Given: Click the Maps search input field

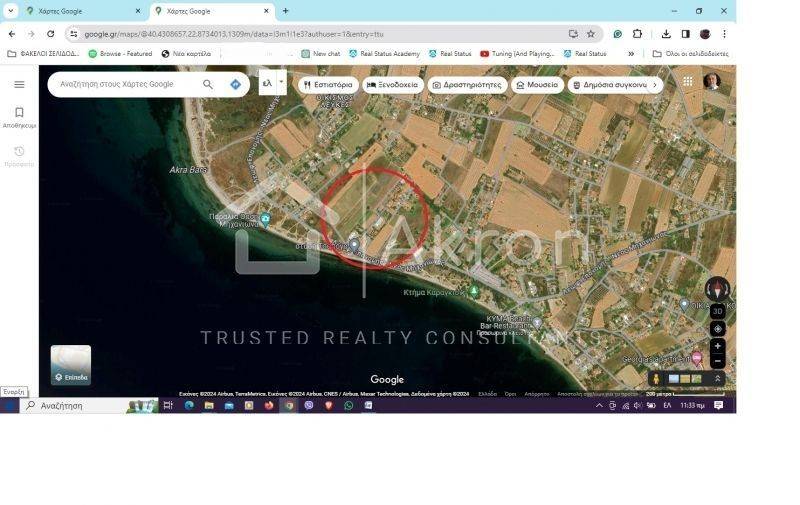Looking at the screenshot, I should pyautogui.click(x=125, y=85).
